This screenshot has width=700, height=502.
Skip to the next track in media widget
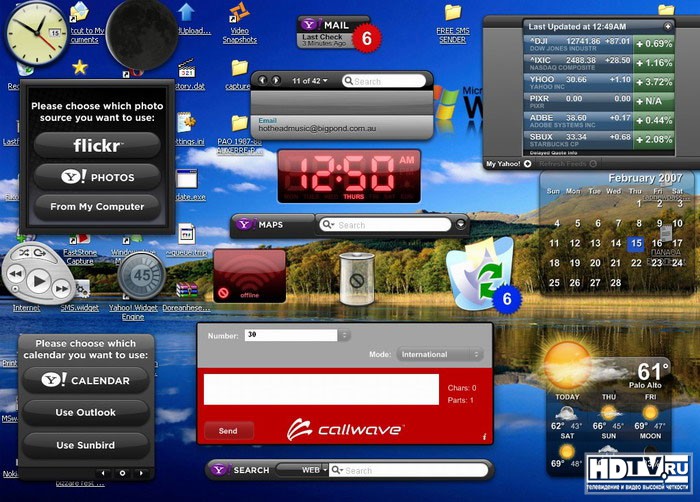(x=61, y=288)
